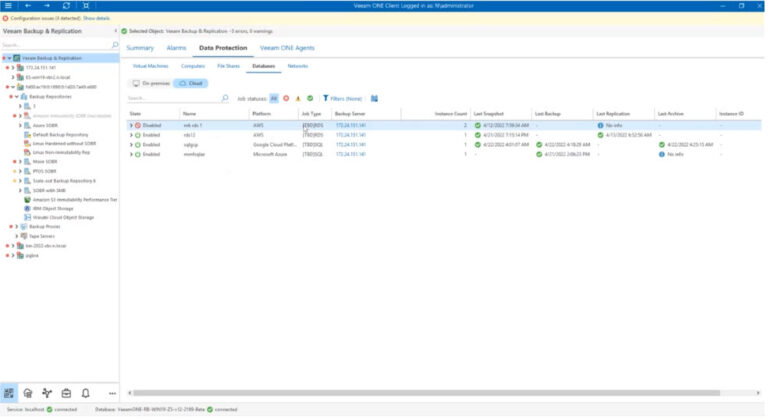Toggle the green success job status filter
The image size is (768, 420).
tap(310, 99)
